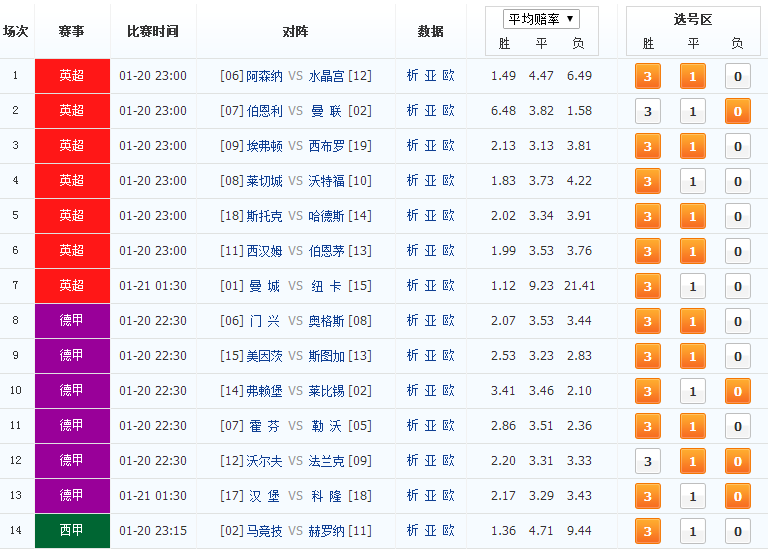The height and width of the screenshot is (553, 768).
Task: Toggle draw 1 for 埃弗顿 vs 西布罗
Action: (693, 146)
